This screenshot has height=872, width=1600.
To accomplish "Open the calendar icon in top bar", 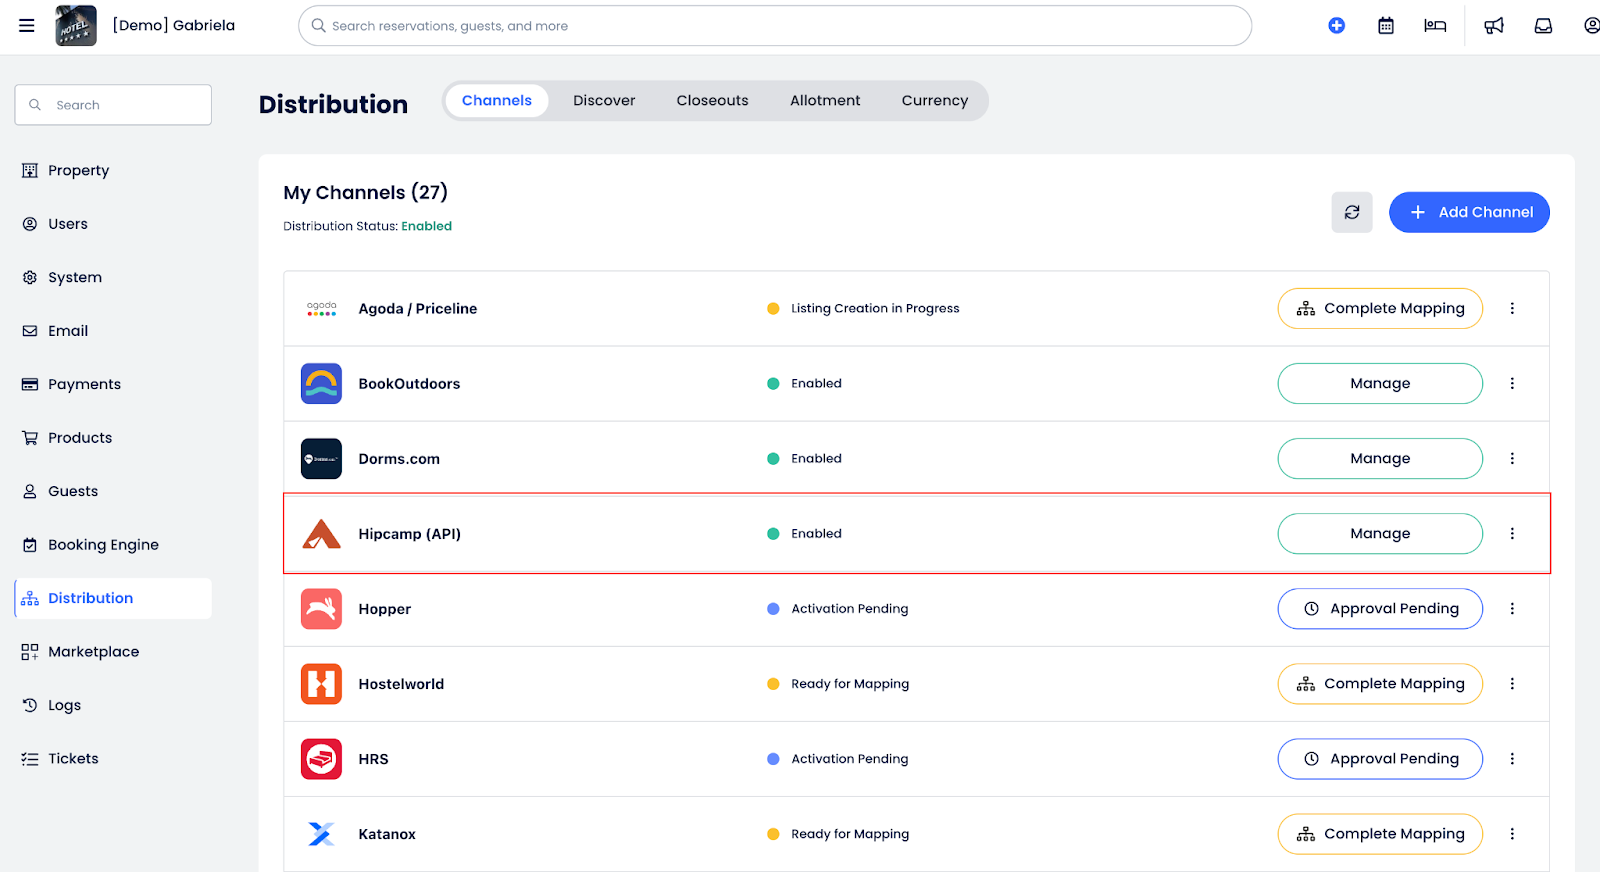I will pos(1386,26).
